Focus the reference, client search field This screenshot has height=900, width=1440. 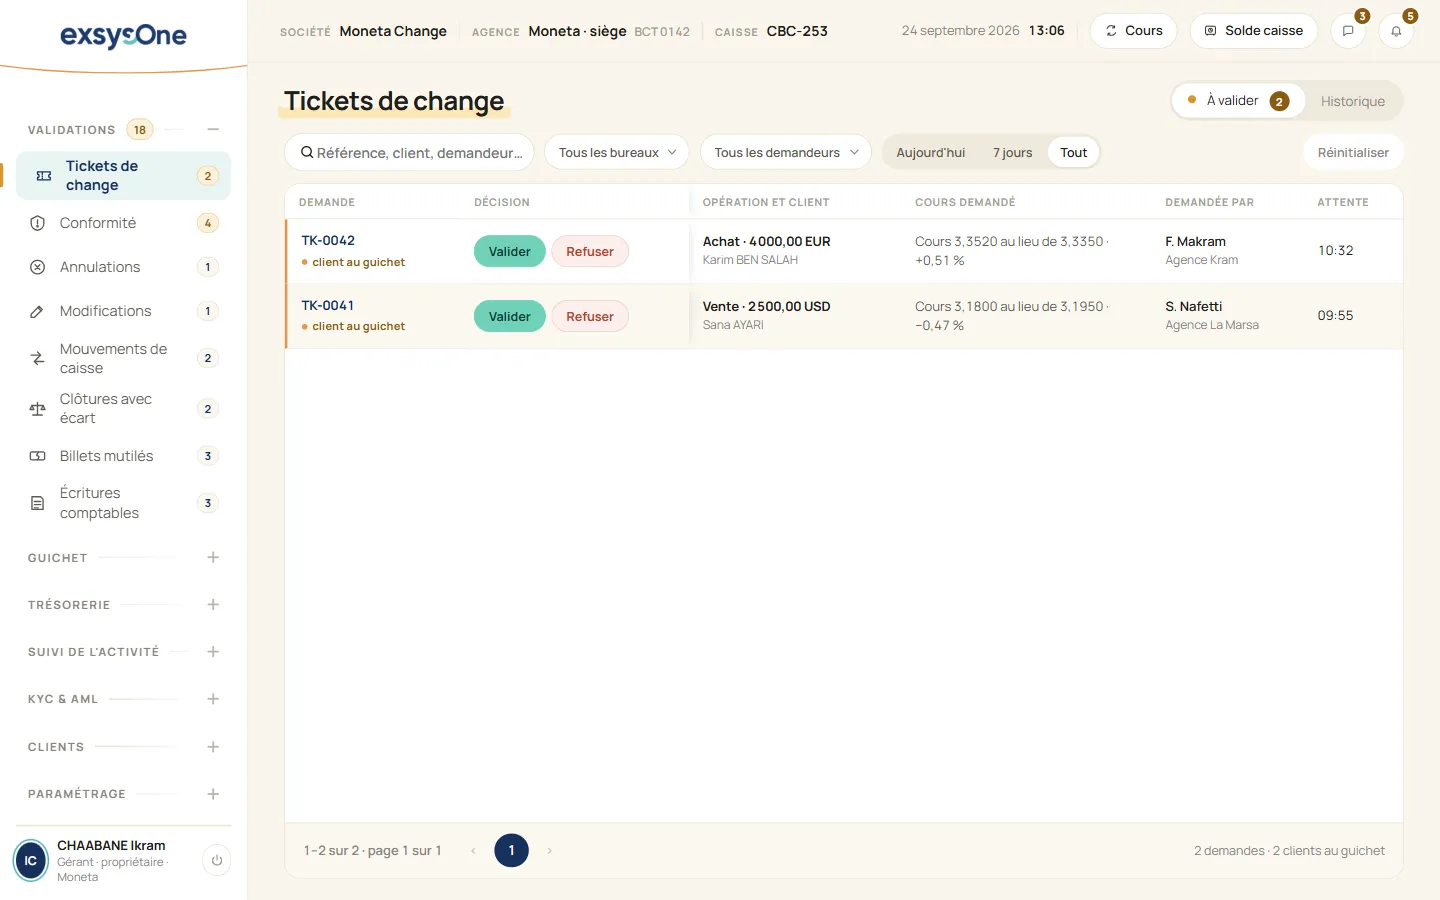click(410, 152)
